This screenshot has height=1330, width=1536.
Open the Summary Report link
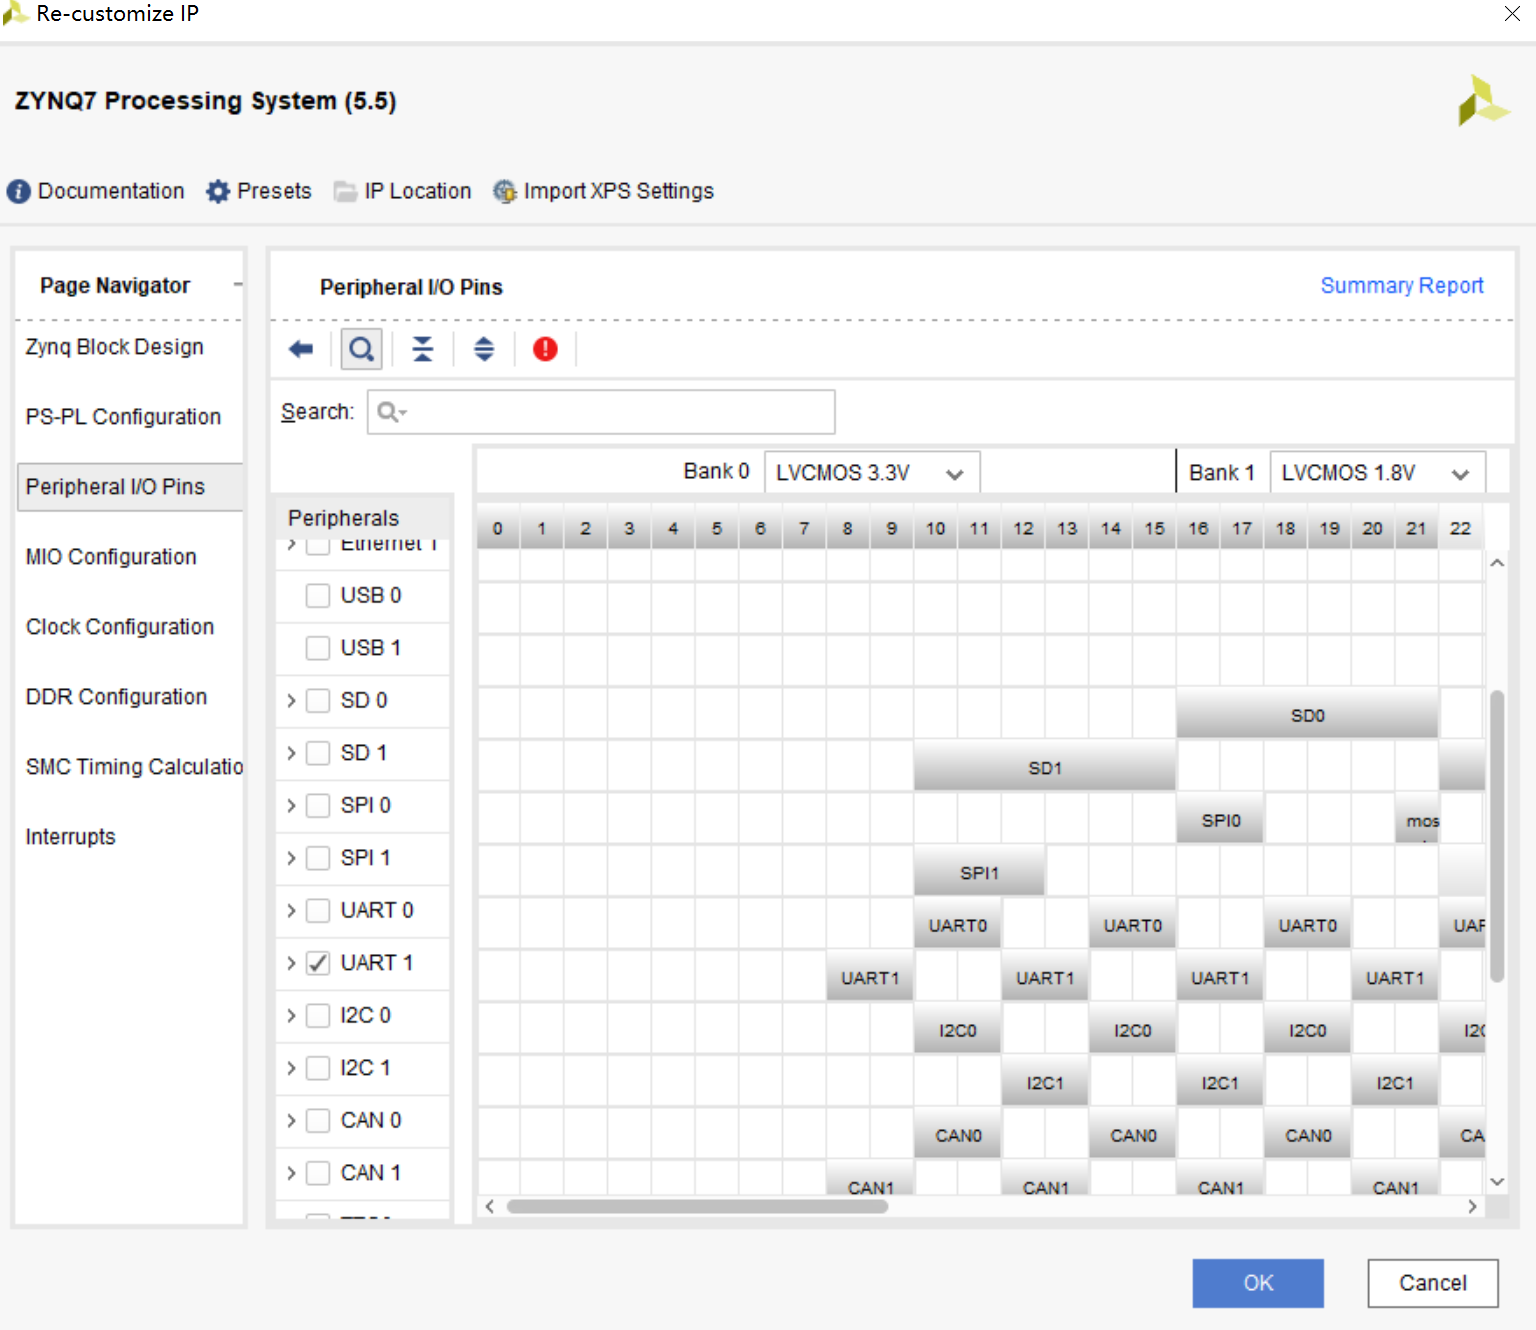click(x=1402, y=286)
